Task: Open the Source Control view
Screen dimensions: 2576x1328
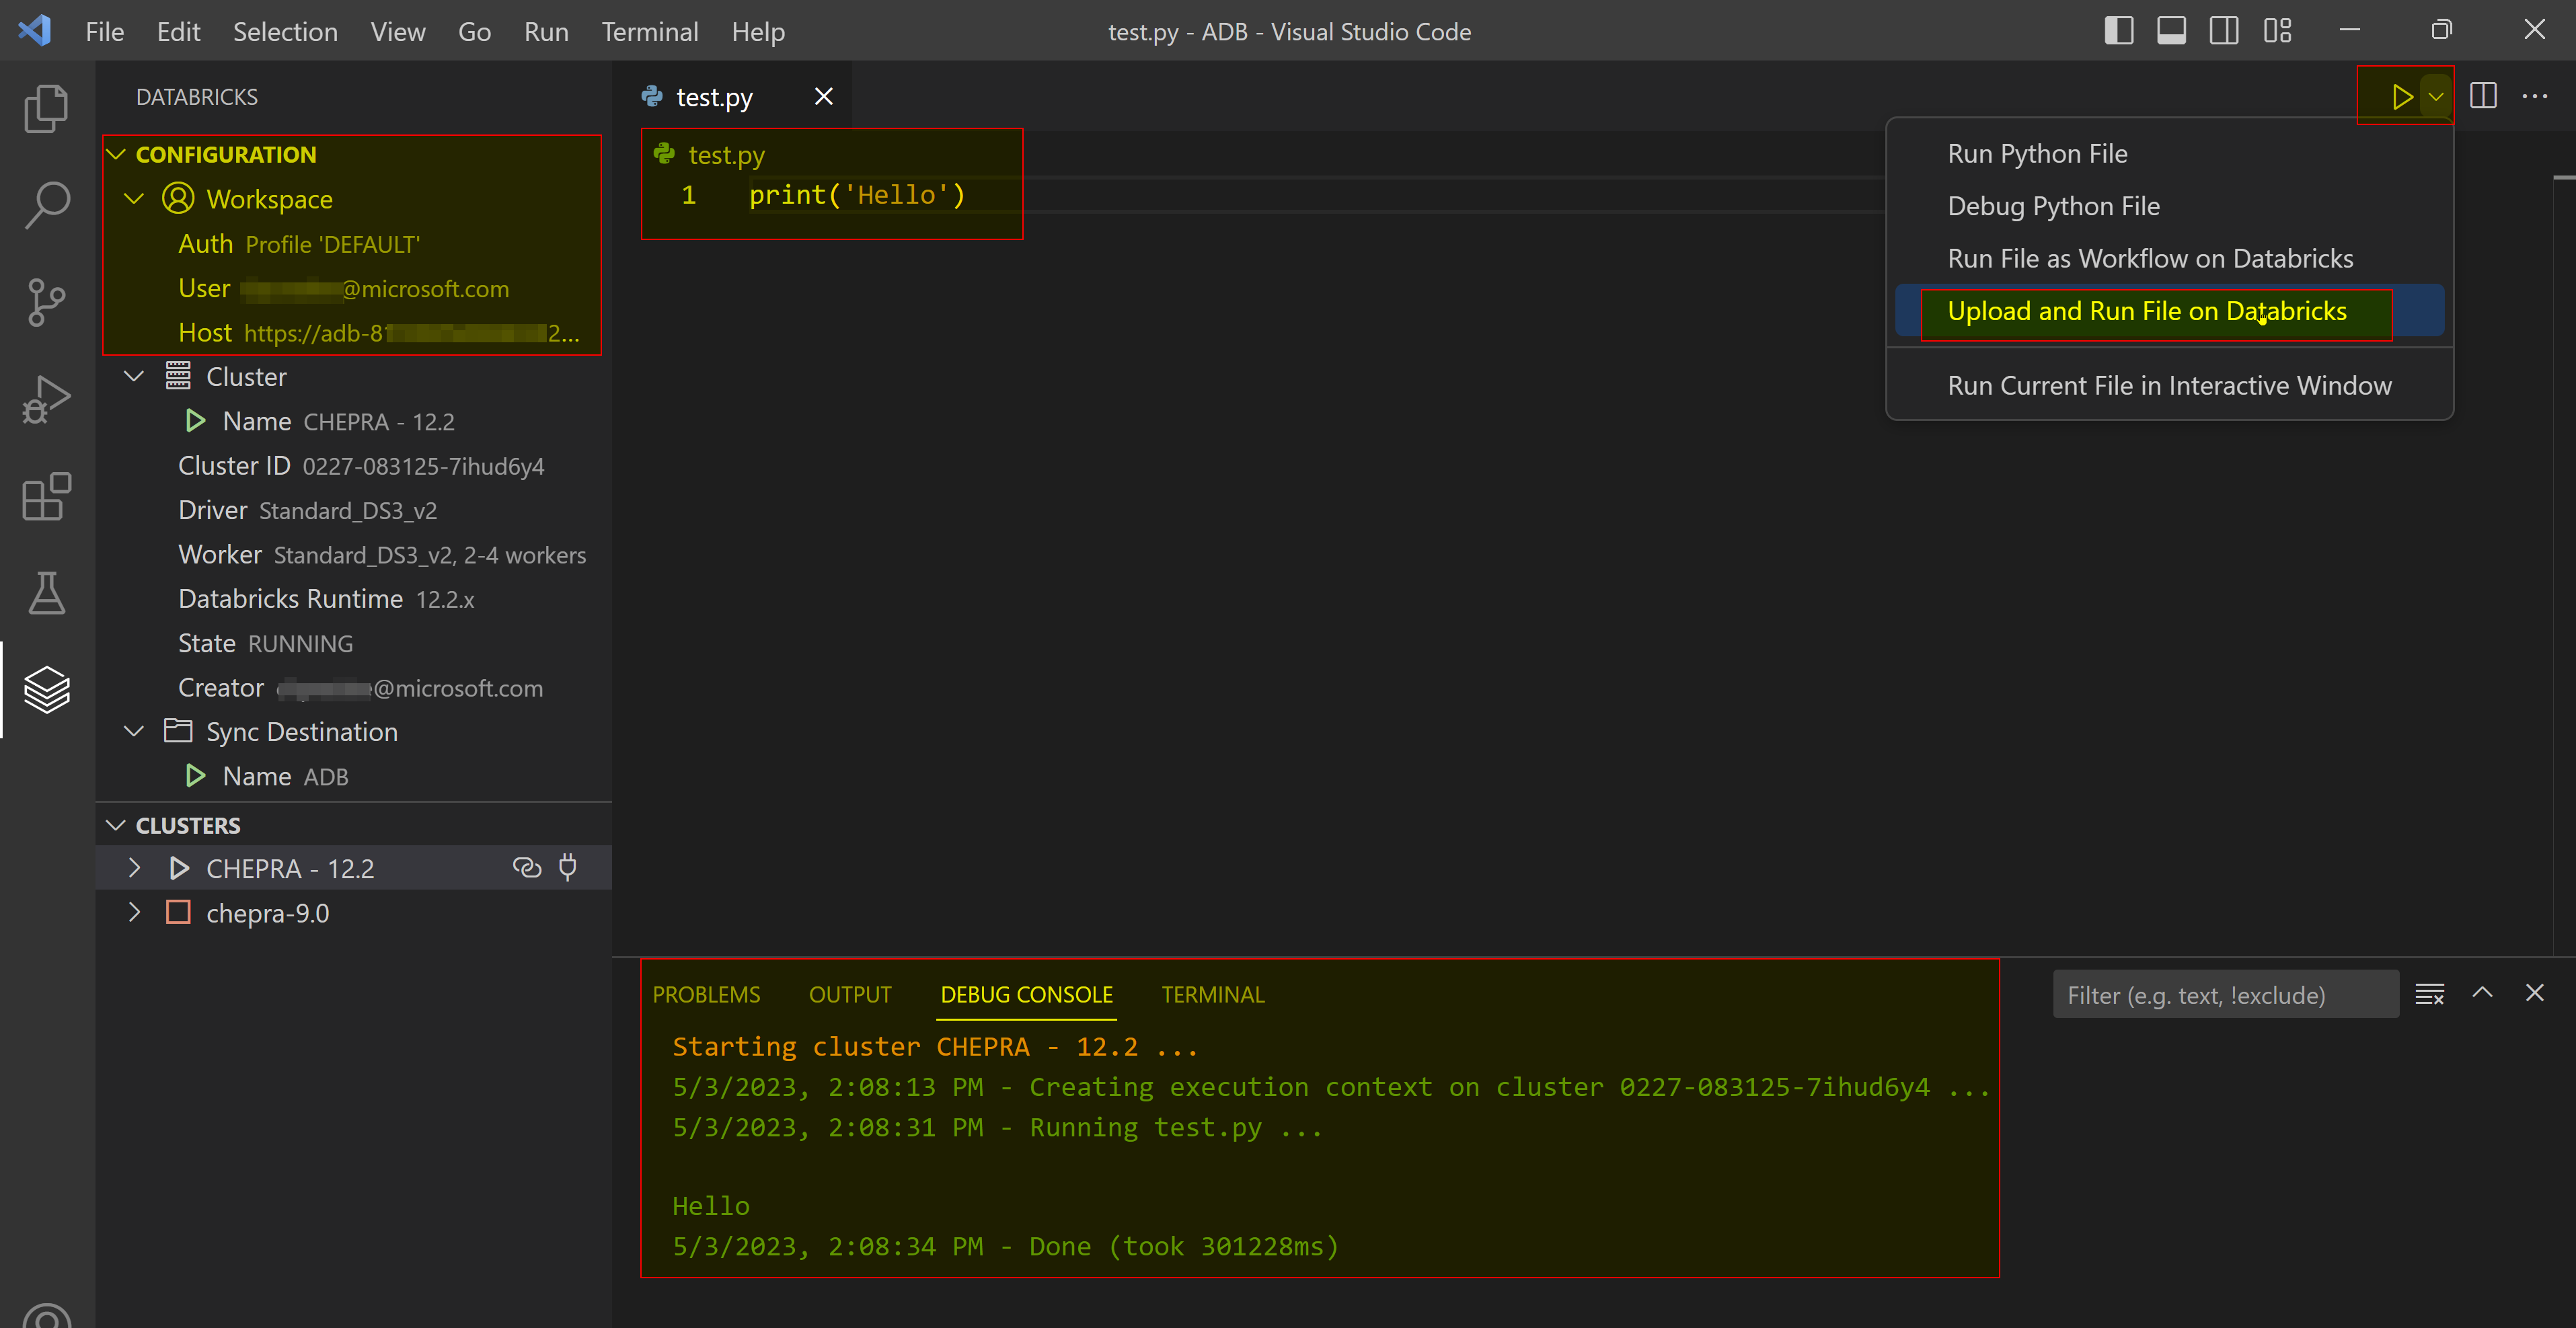Action: (x=46, y=302)
